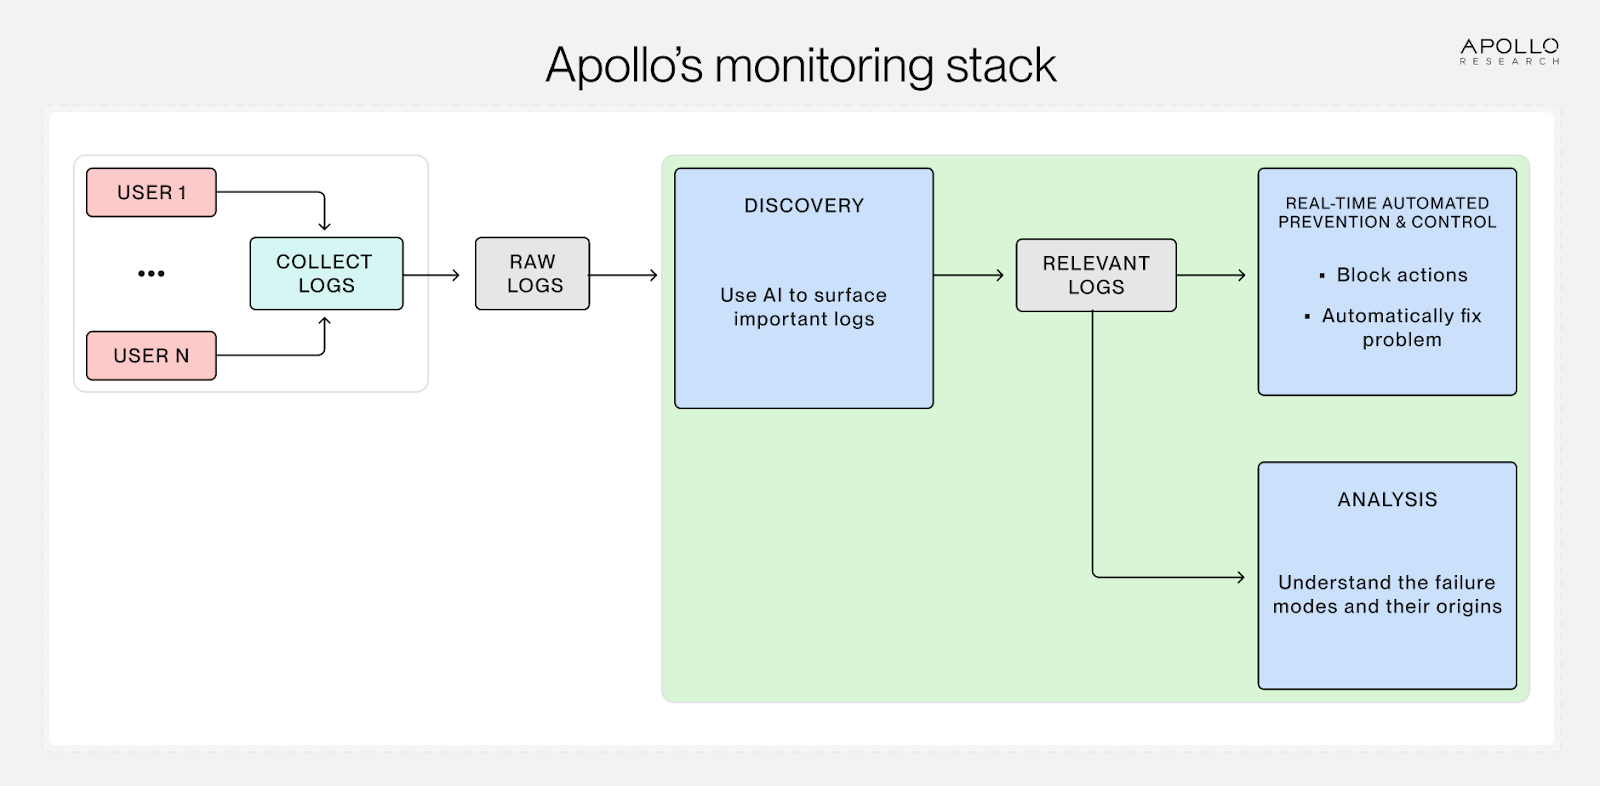Image resolution: width=1600 pixels, height=786 pixels.
Task: Click the arrowhead pointing into the Analysis box
Action: (1238, 577)
